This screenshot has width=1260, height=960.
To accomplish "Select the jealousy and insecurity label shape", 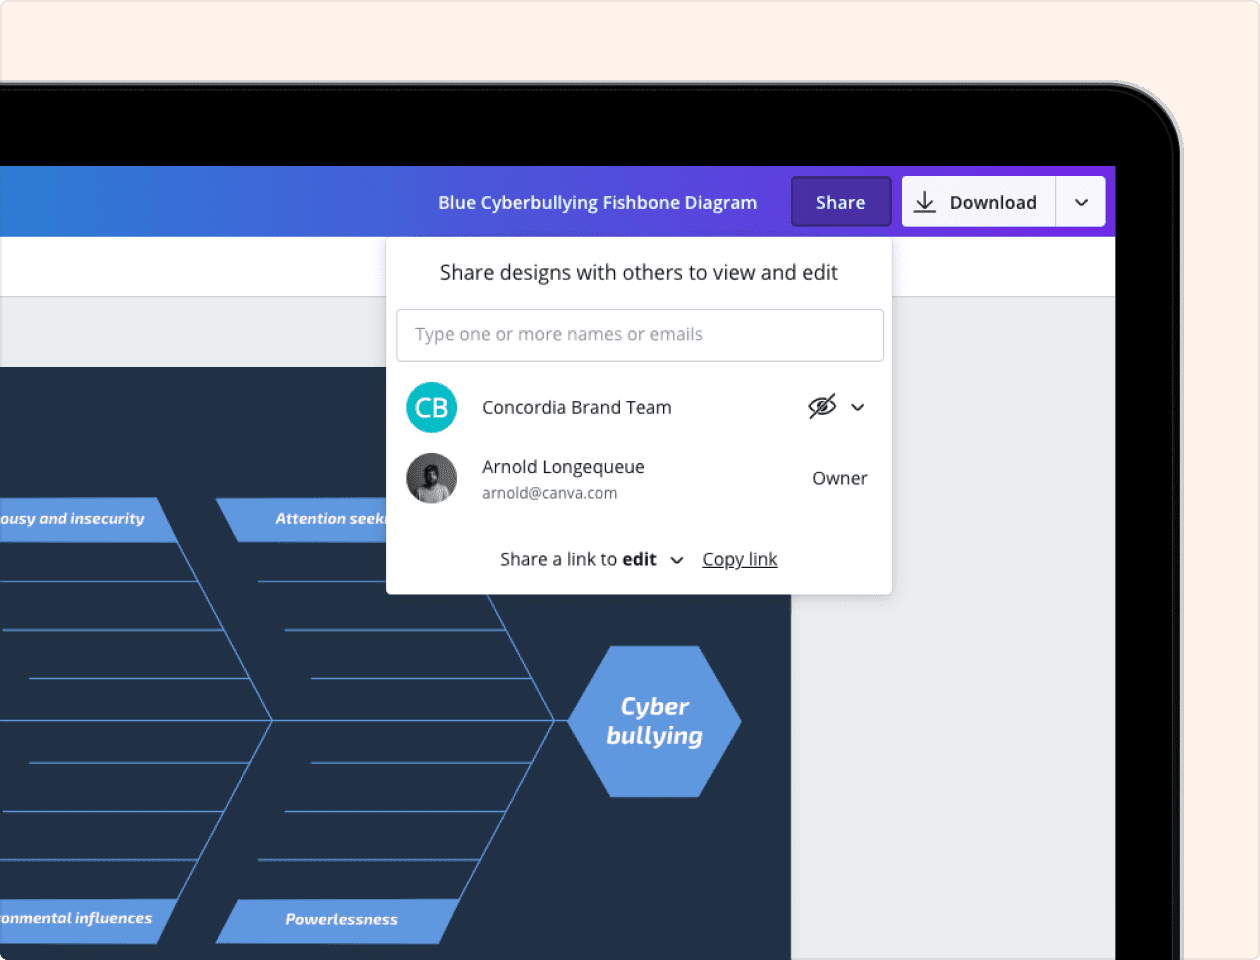I will click(x=82, y=519).
